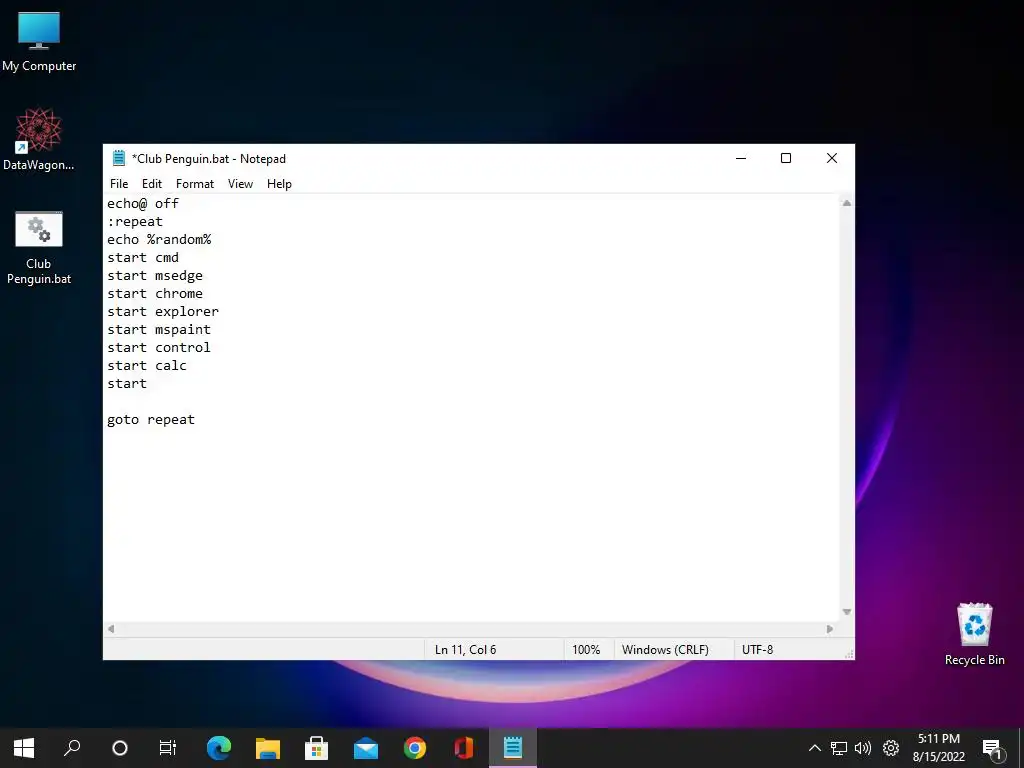The height and width of the screenshot is (768, 1024).
Task: Click on the 'echo@ off' line
Action: tap(143, 203)
